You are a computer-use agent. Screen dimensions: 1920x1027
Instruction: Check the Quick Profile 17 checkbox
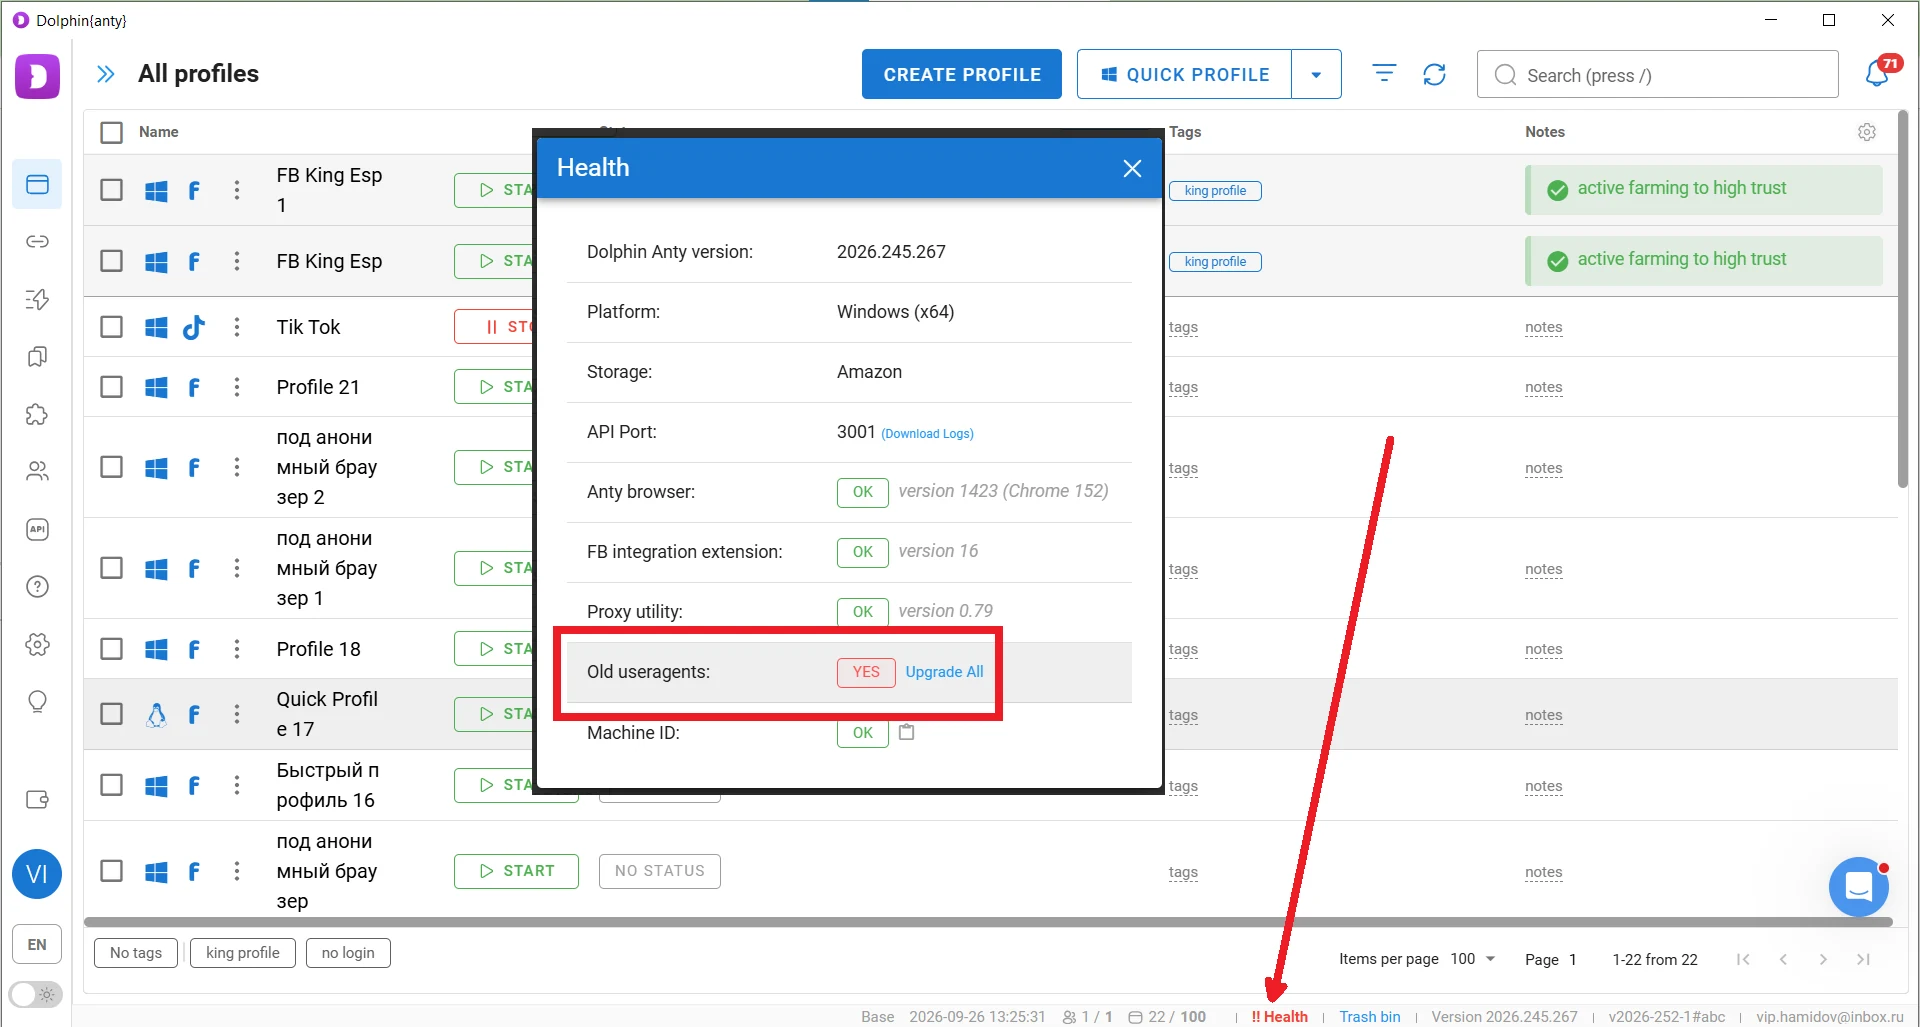coord(112,714)
